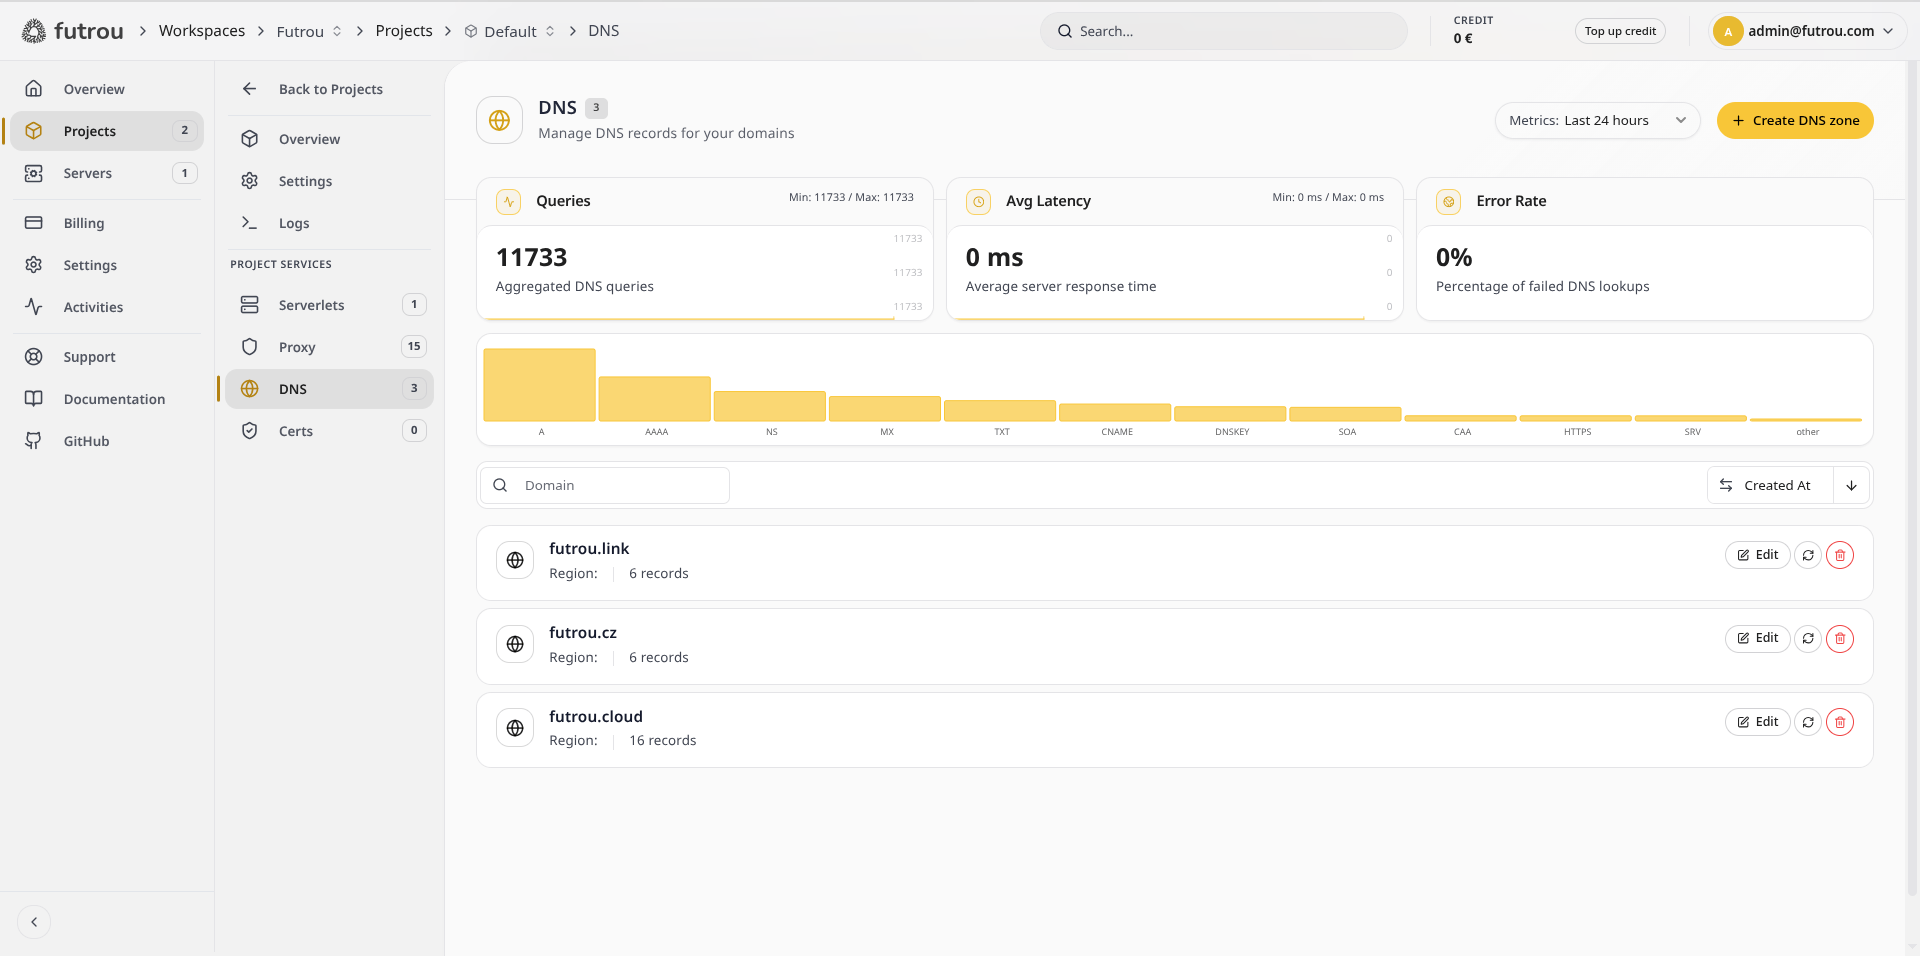This screenshot has height=956, width=1920.
Task: Open the Metrics Last 24 hours dropdown
Action: pyautogui.click(x=1597, y=120)
